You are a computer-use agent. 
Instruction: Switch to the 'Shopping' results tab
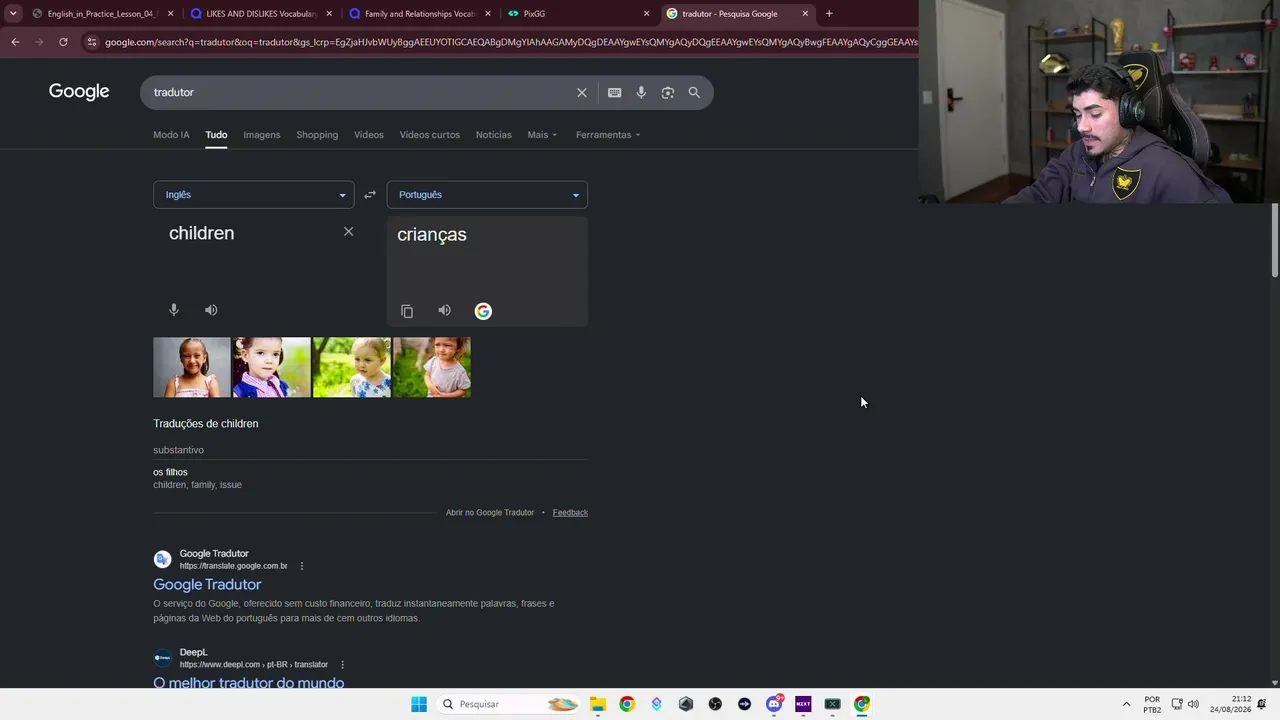317,135
